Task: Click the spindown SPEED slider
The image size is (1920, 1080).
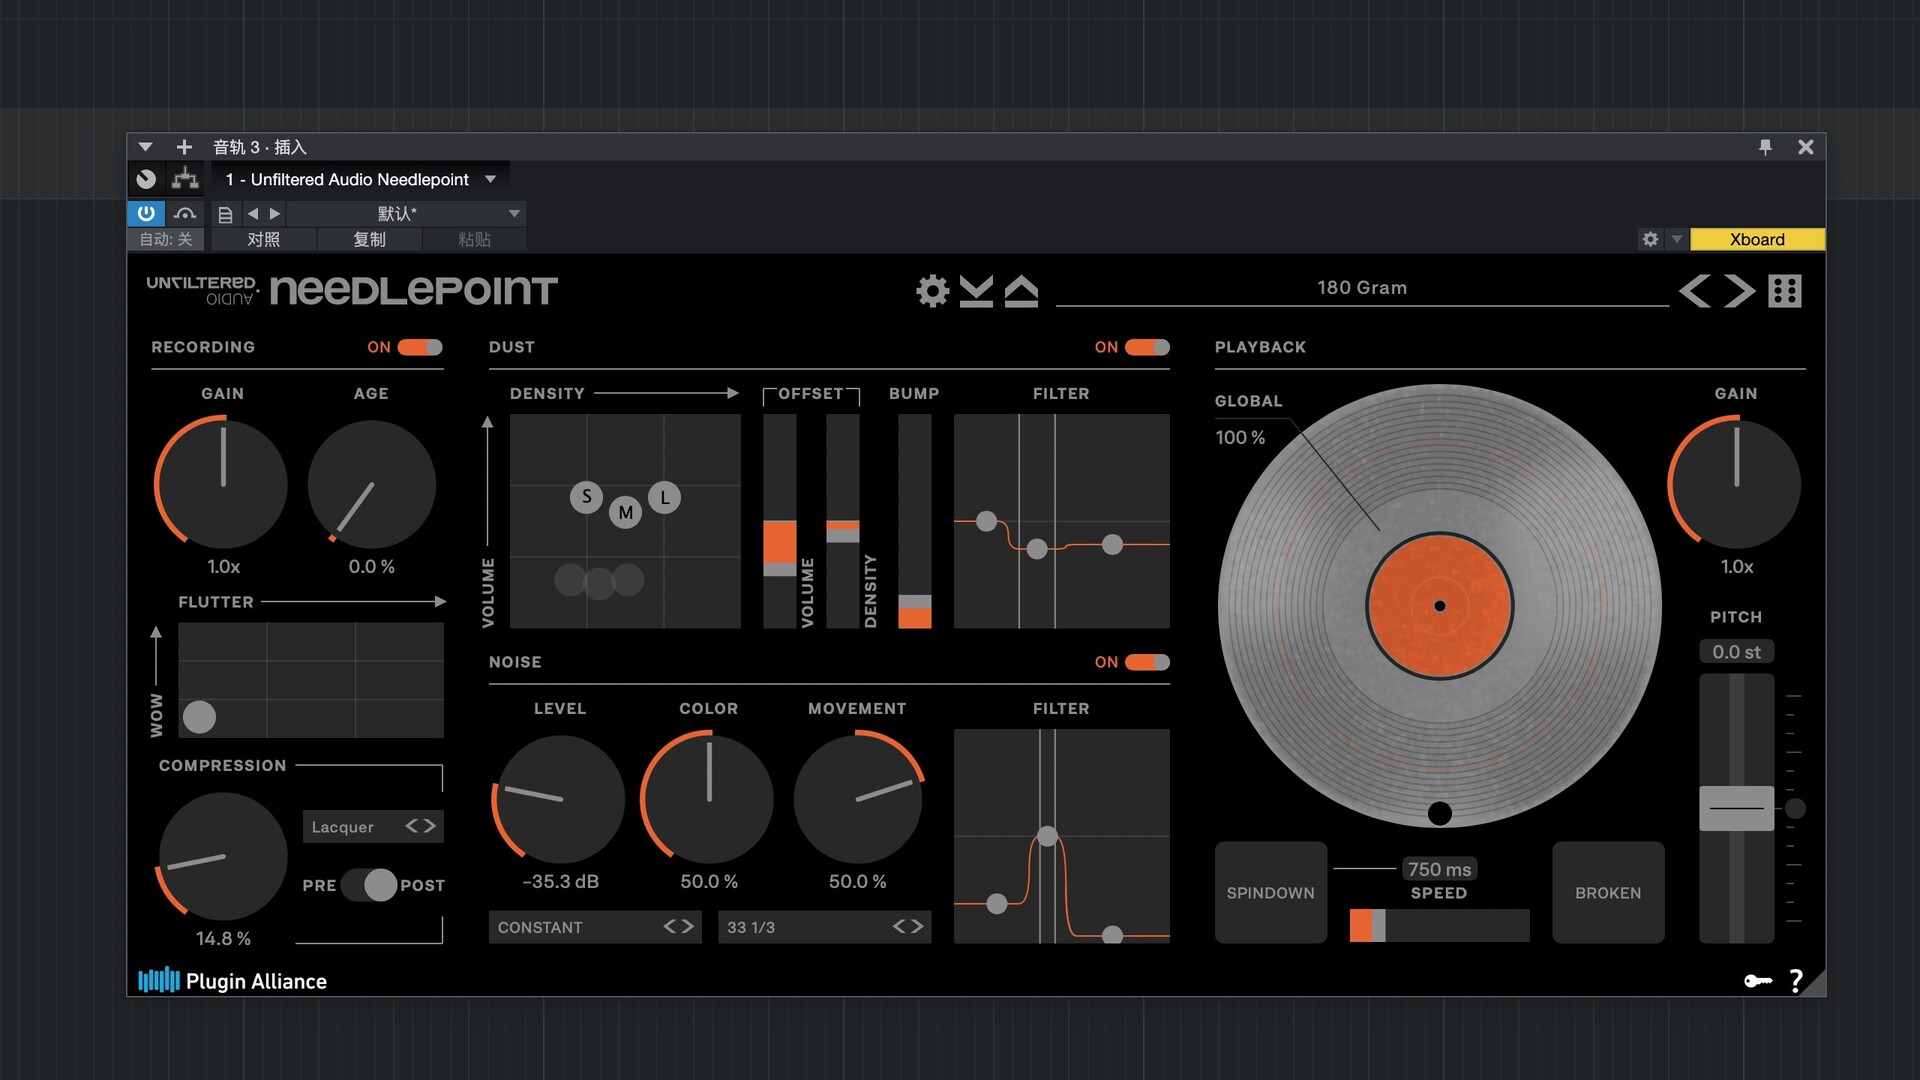Action: (x=1439, y=925)
